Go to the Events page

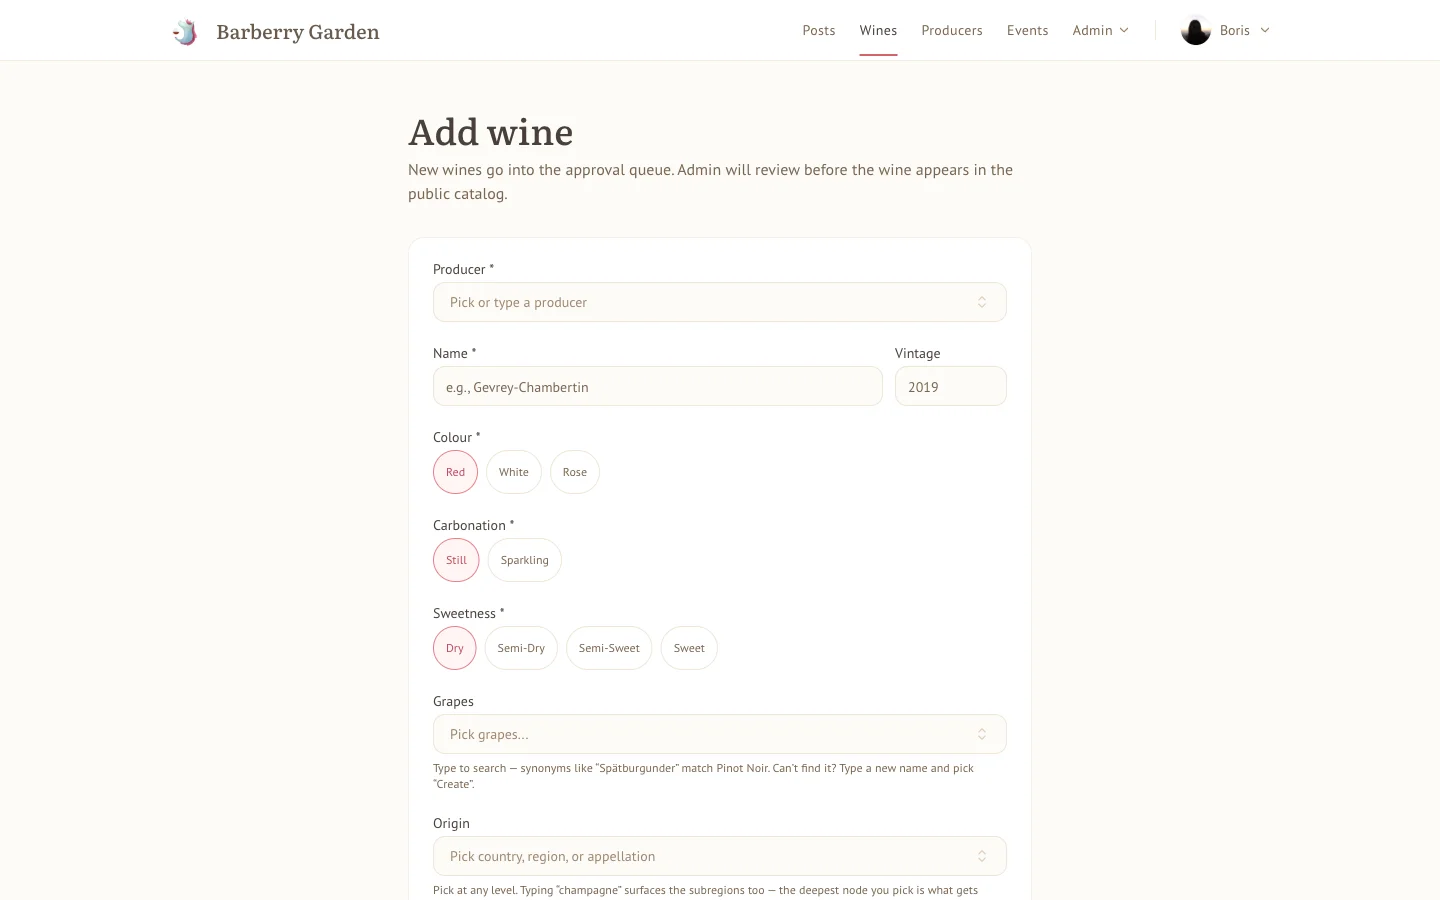click(1027, 30)
